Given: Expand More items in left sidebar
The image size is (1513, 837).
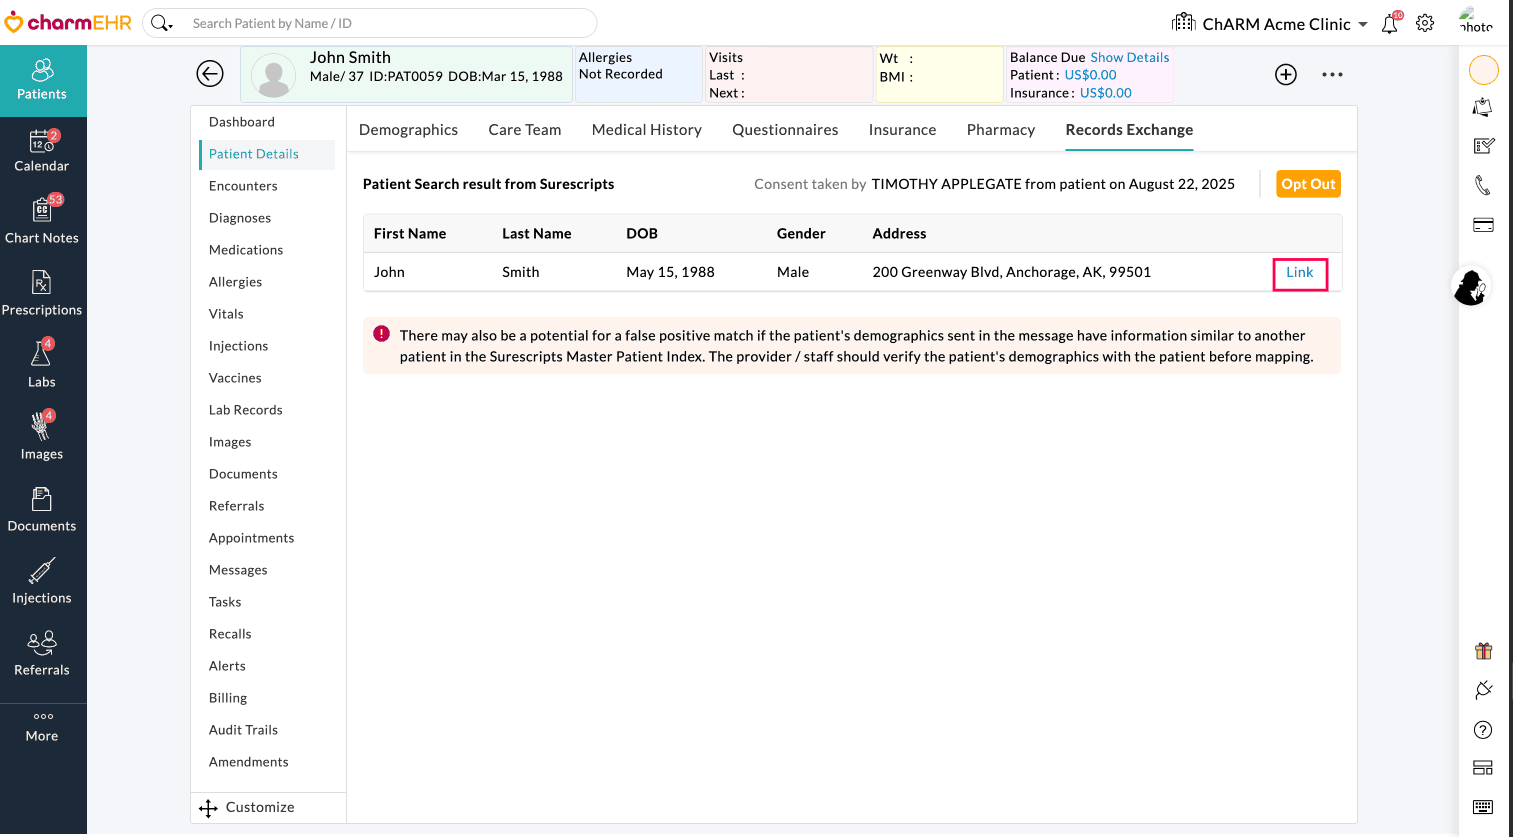Looking at the screenshot, I should pos(42,727).
